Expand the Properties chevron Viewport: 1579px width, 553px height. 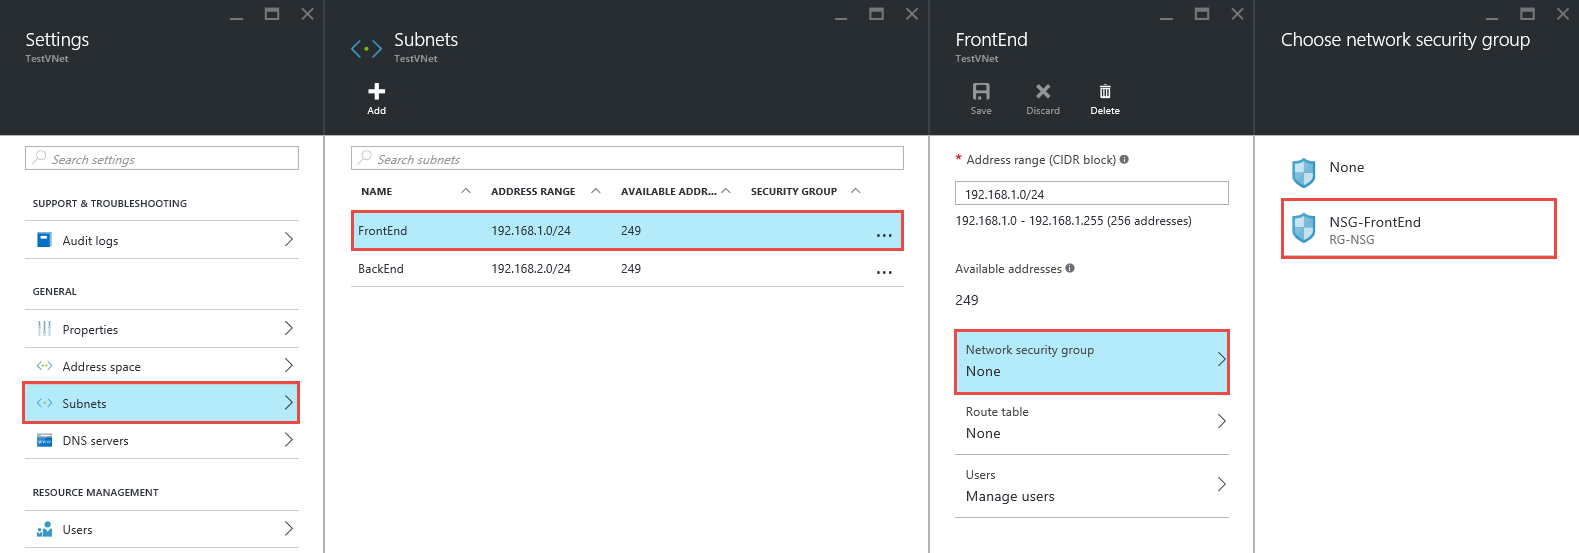tap(288, 328)
